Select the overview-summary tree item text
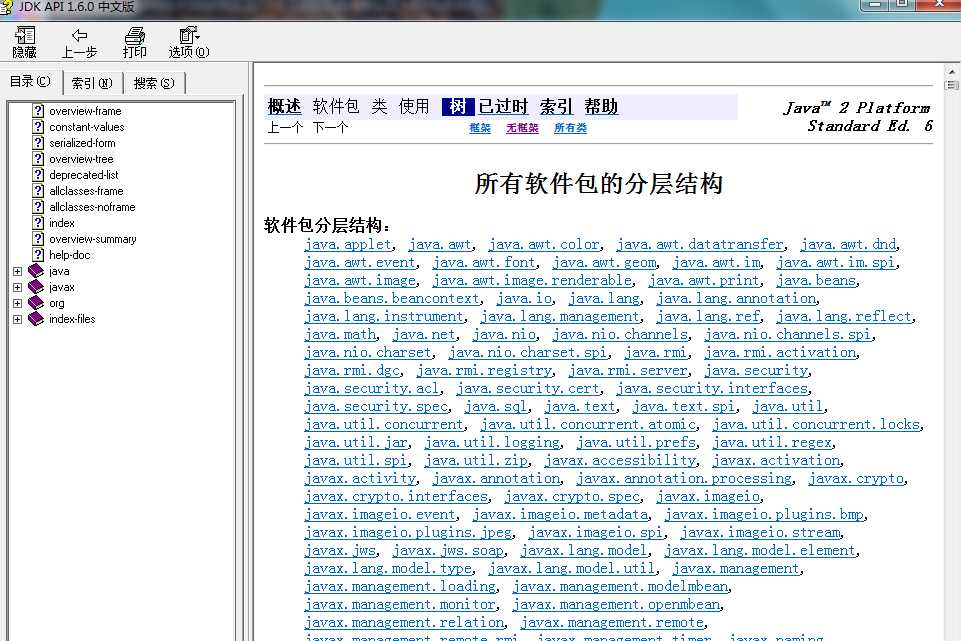This screenshot has height=641, width=961. [93, 239]
